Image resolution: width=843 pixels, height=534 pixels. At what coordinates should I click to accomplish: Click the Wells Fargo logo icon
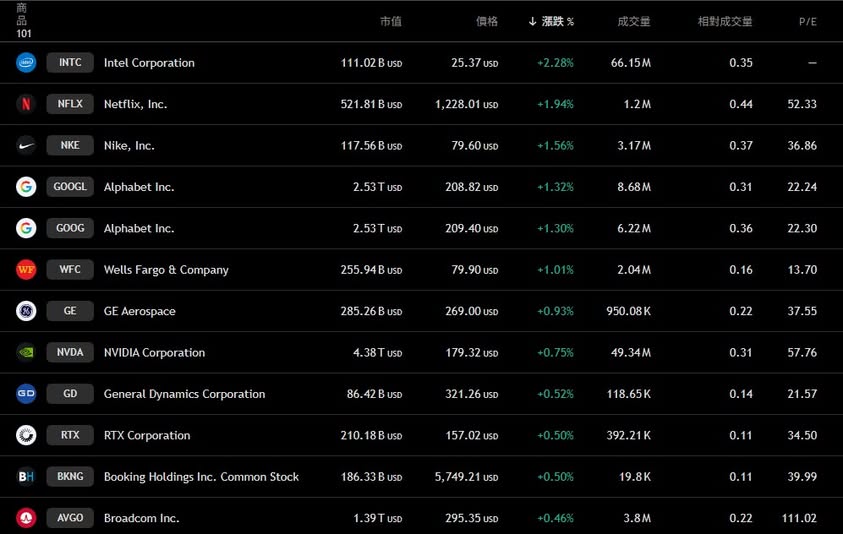pos(26,270)
